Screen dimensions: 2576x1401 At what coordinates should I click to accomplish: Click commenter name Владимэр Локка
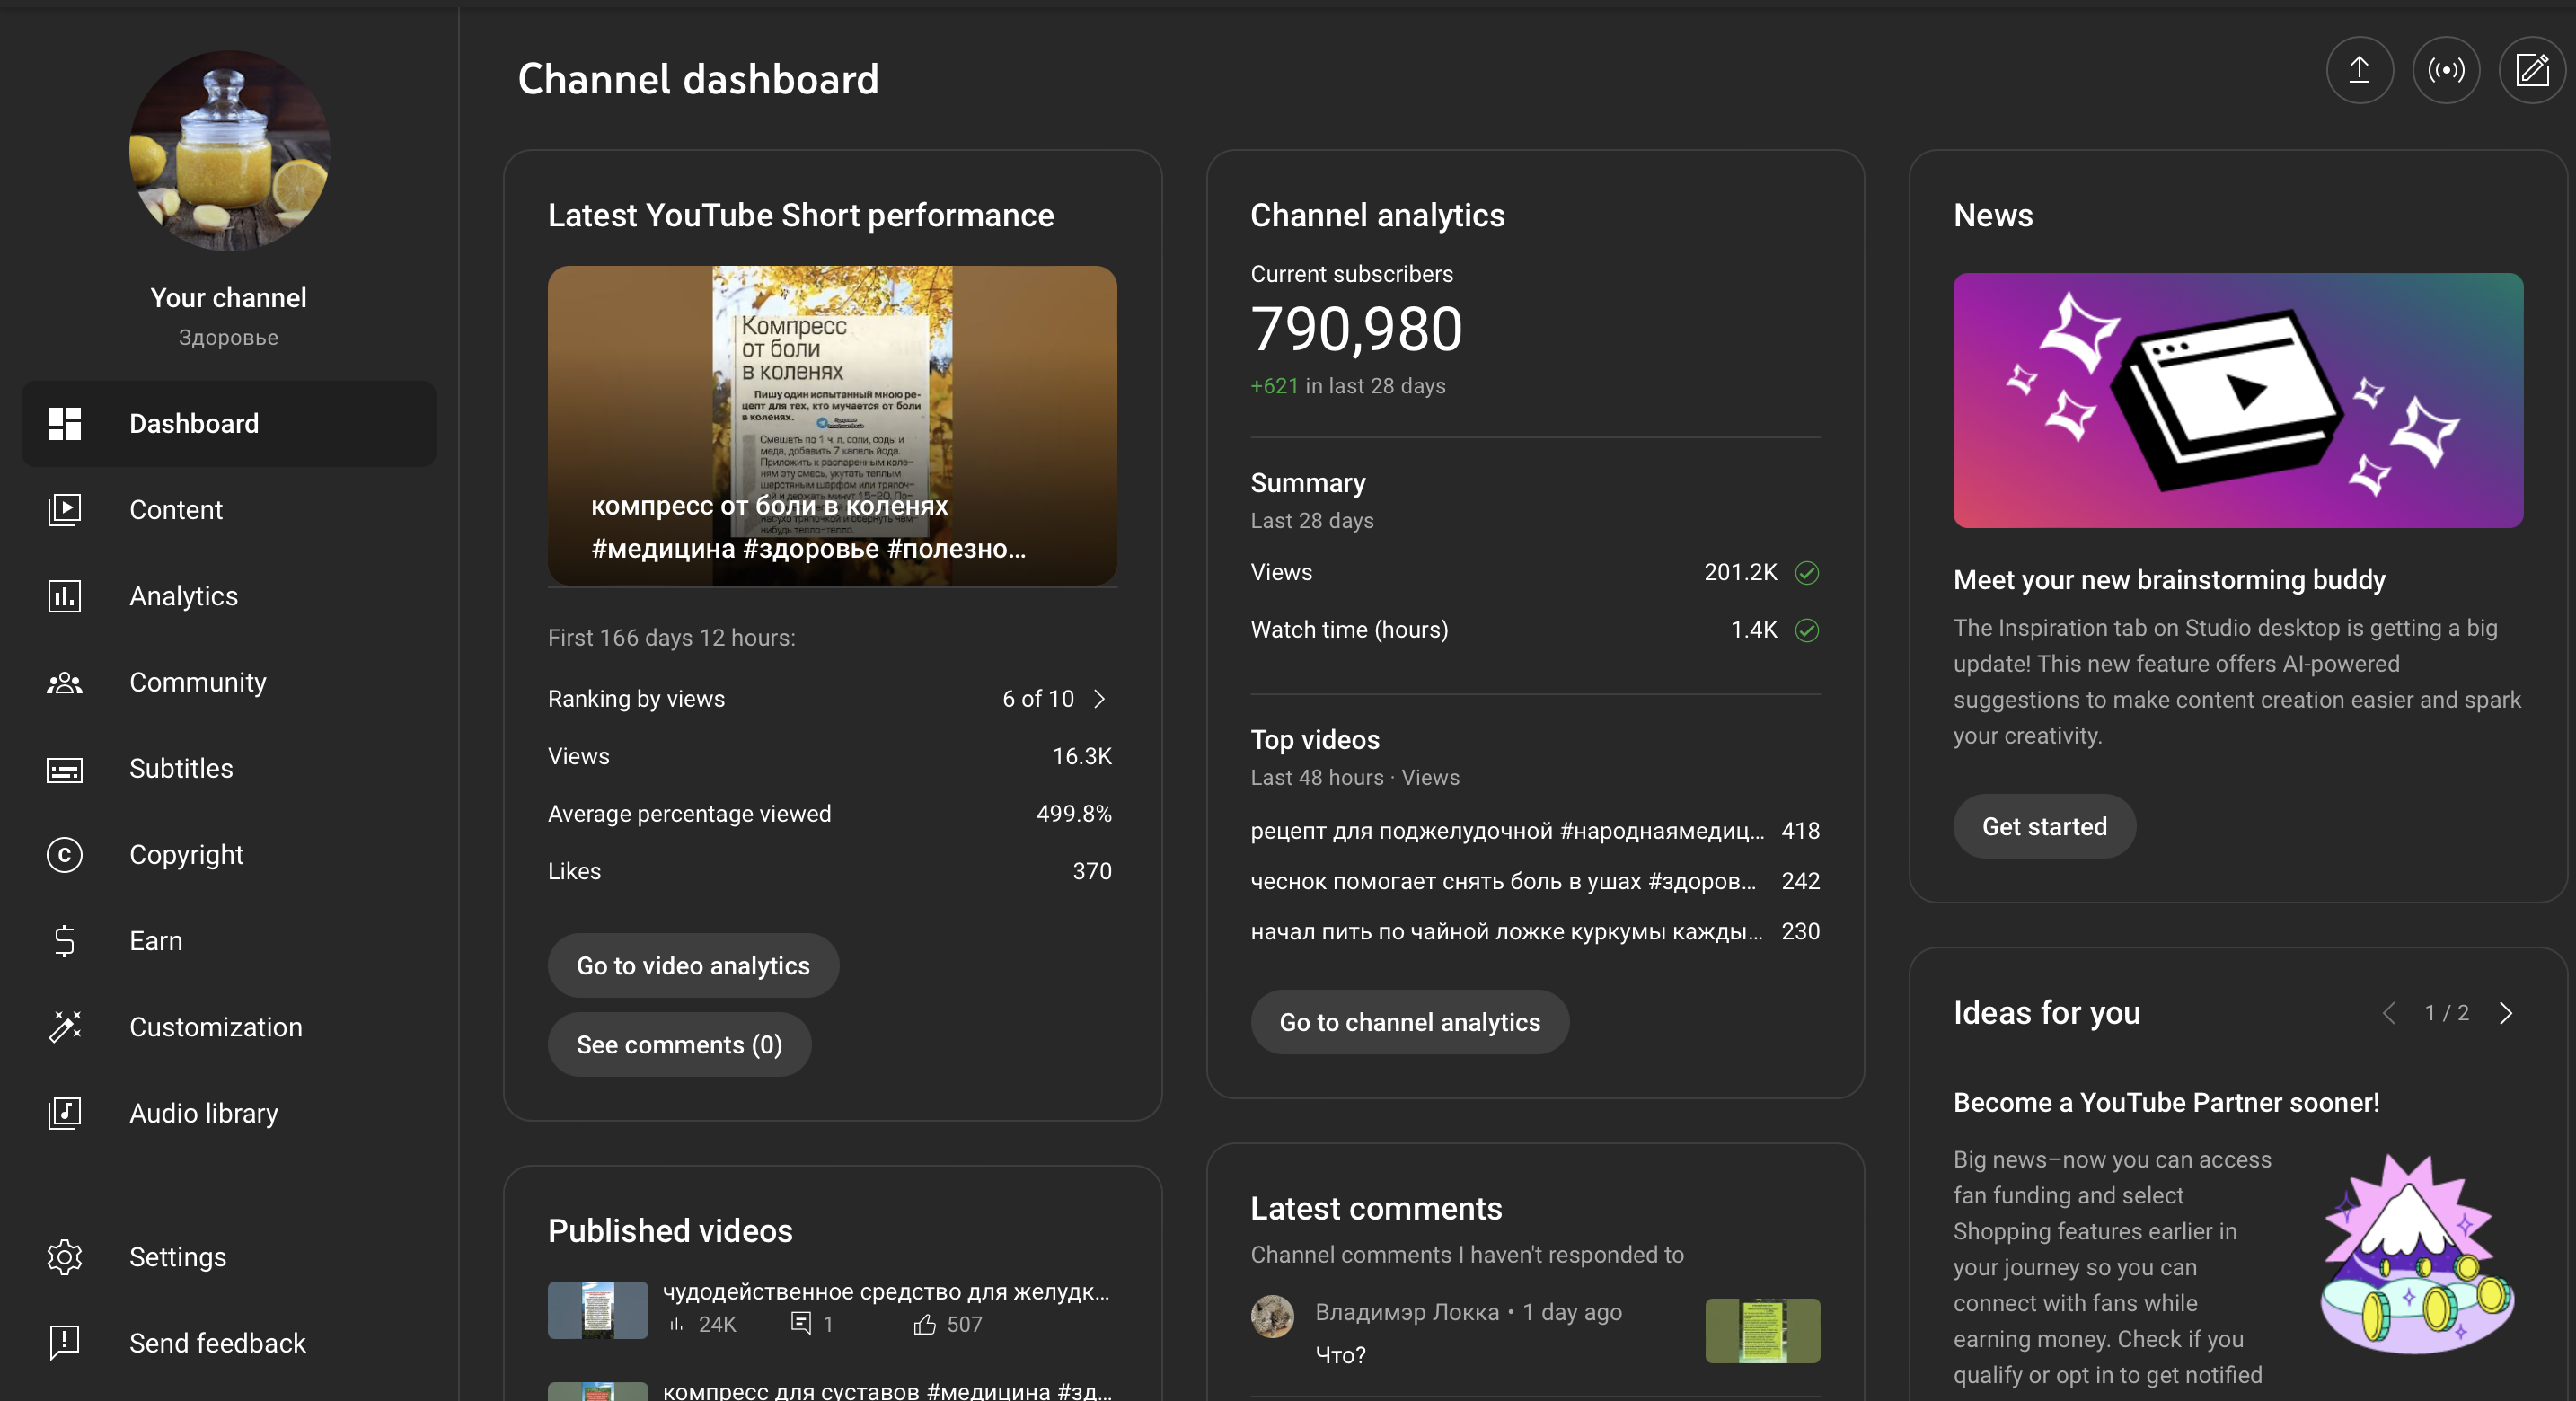[x=1407, y=1312]
